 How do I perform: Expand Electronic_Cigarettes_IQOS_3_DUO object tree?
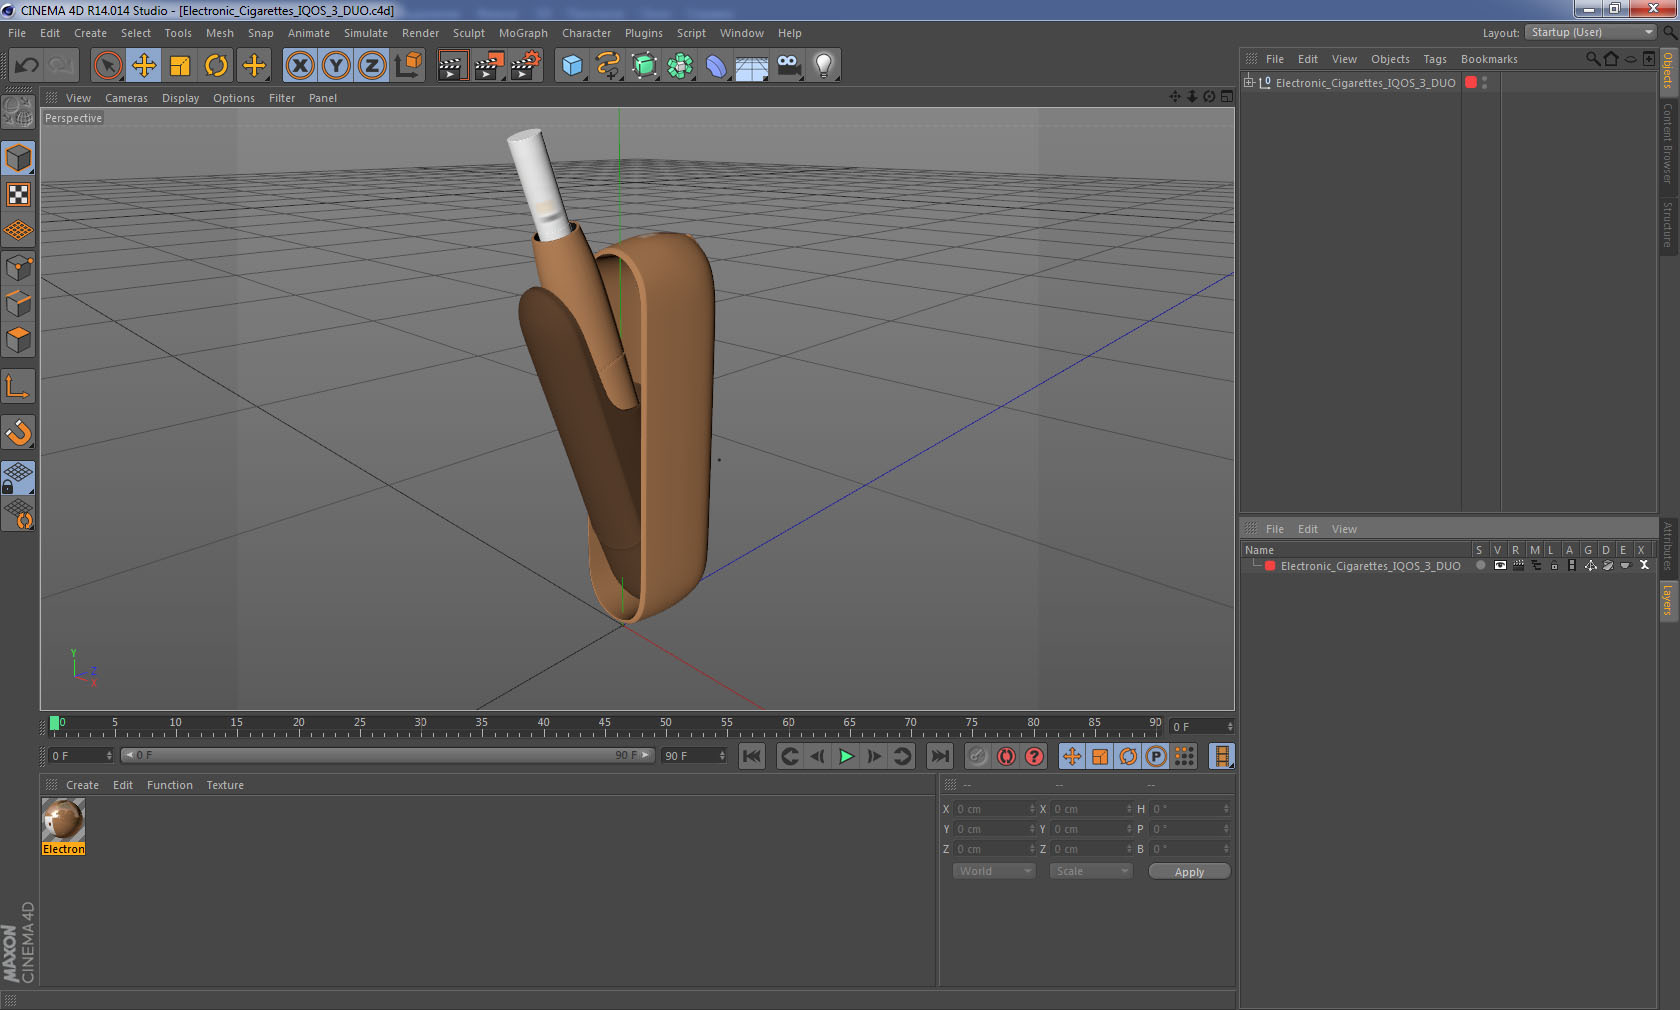[1249, 82]
